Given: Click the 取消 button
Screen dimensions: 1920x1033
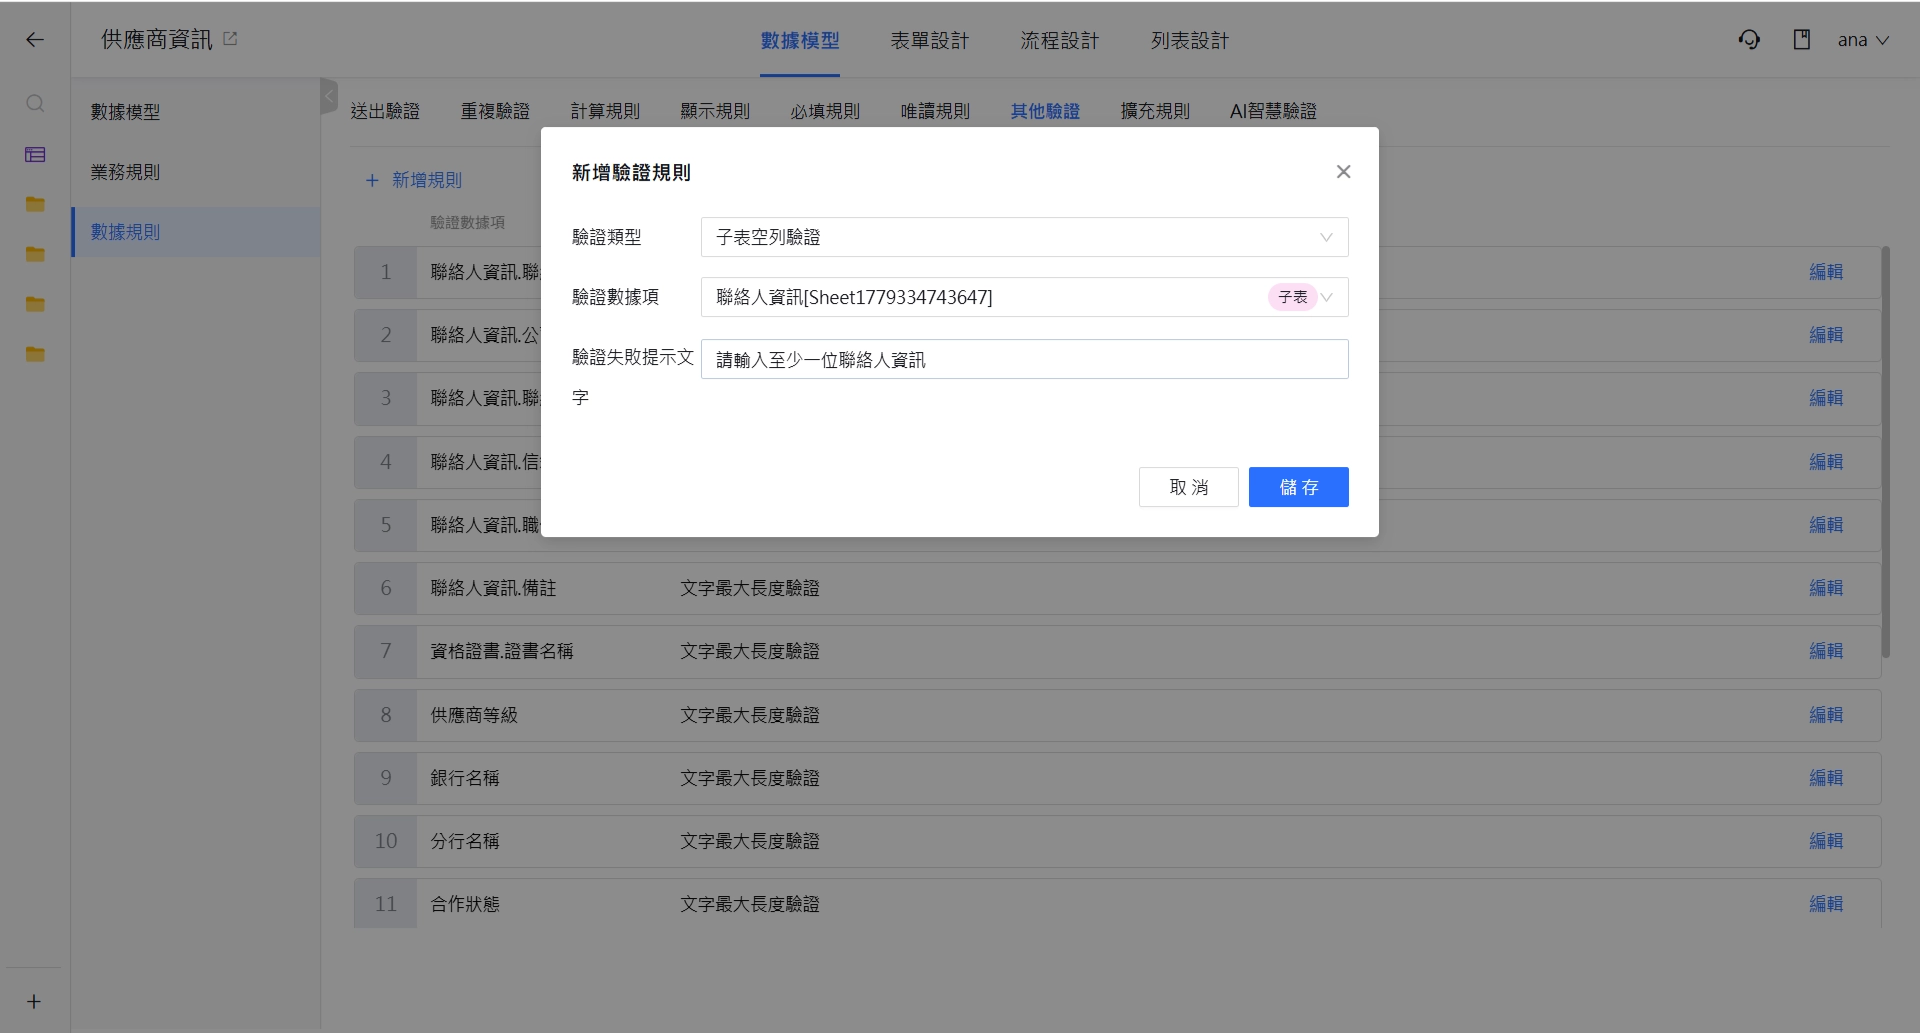Looking at the screenshot, I should click(x=1189, y=487).
